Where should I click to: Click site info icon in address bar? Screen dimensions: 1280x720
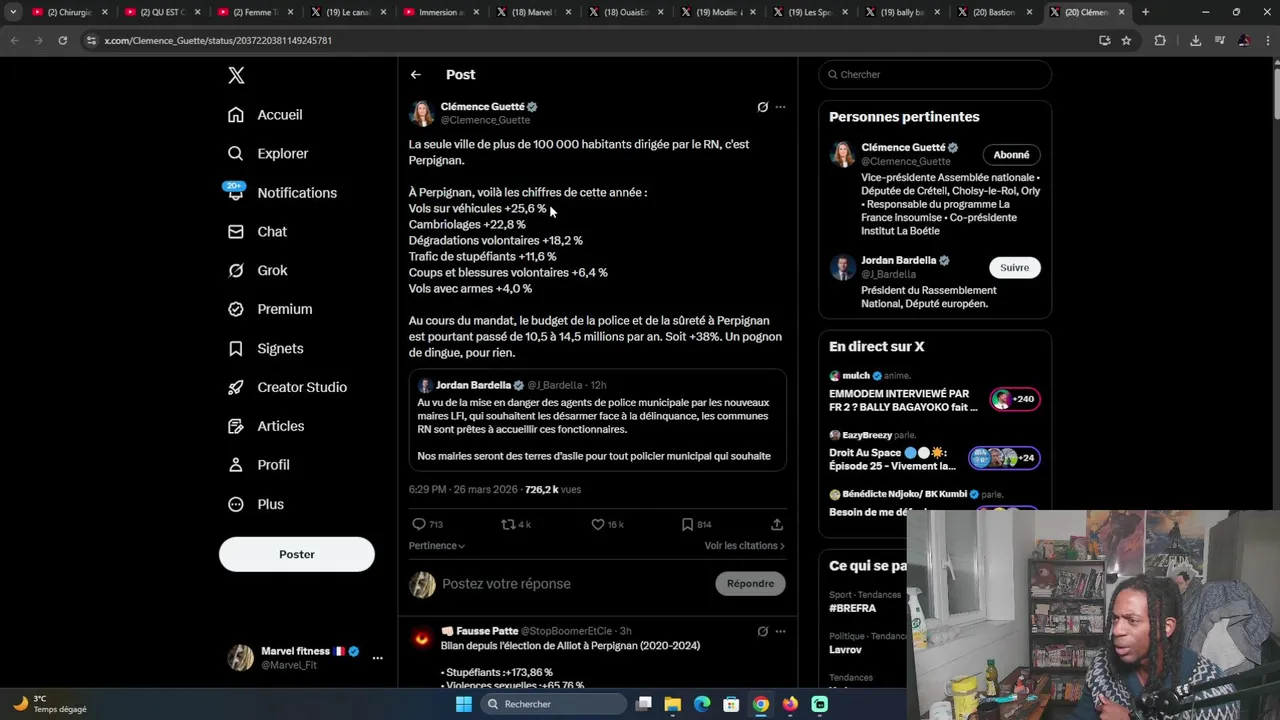pyautogui.click(x=91, y=40)
